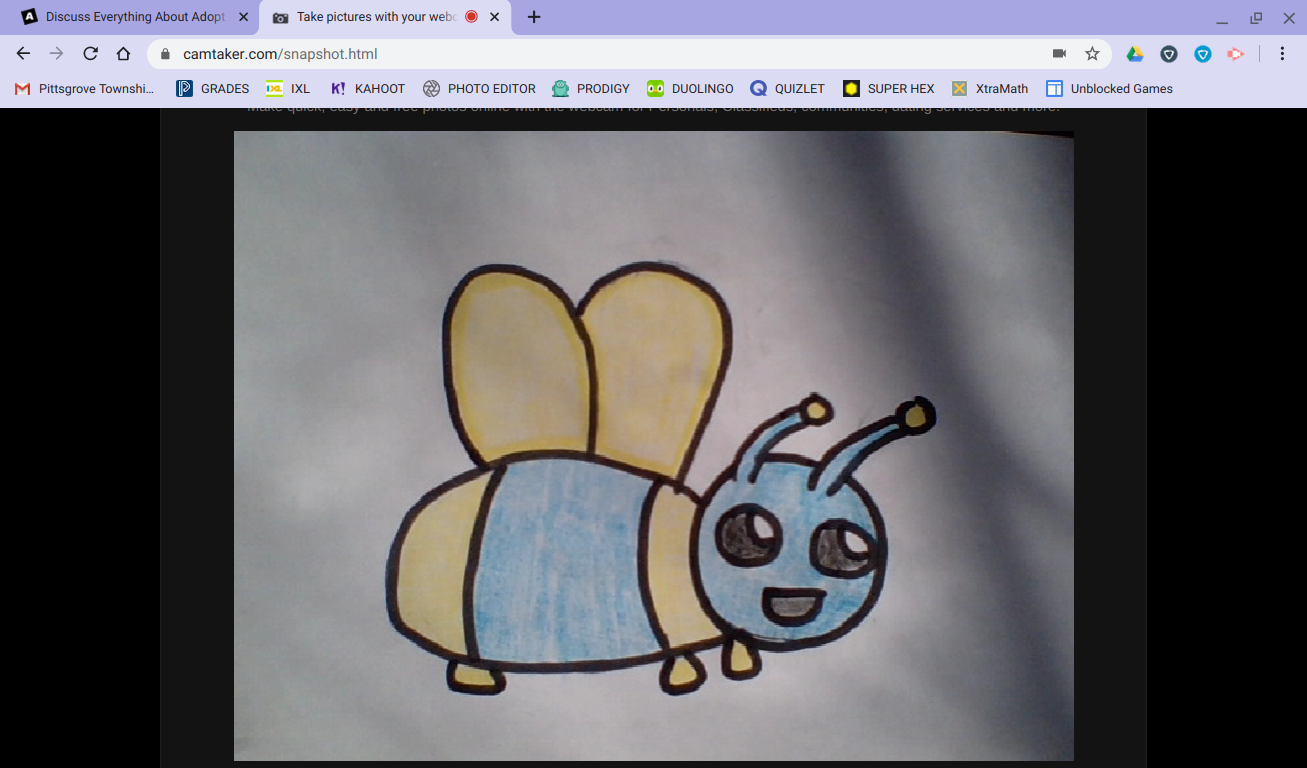
Task: Open the KAHOOT bookmark
Action: click(367, 89)
